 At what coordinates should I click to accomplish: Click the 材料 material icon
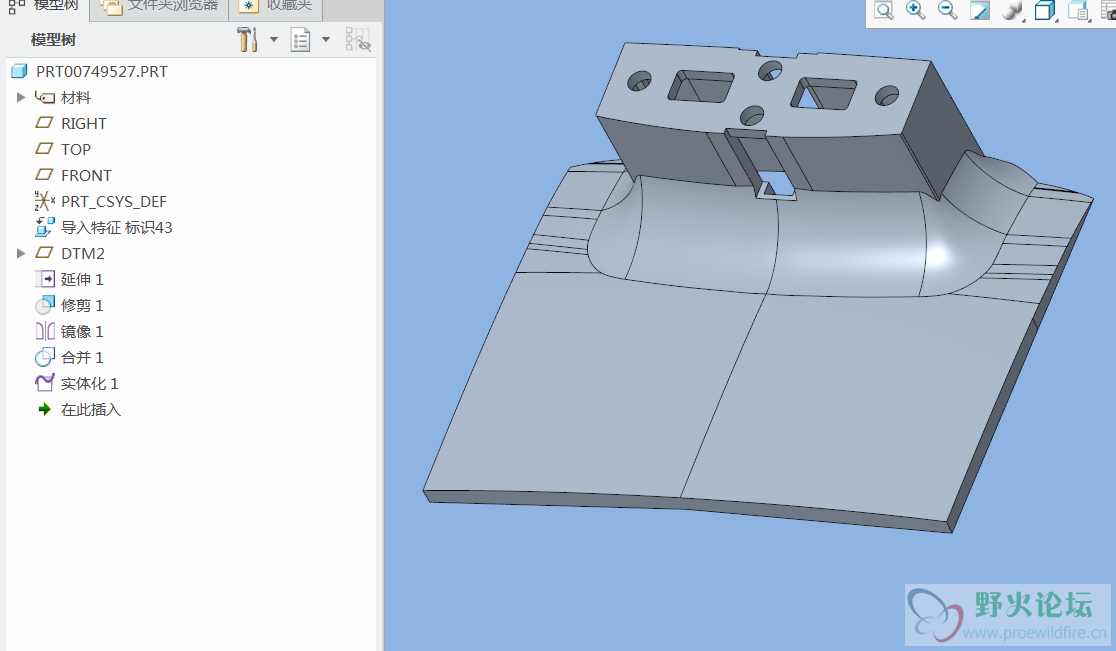(45, 97)
